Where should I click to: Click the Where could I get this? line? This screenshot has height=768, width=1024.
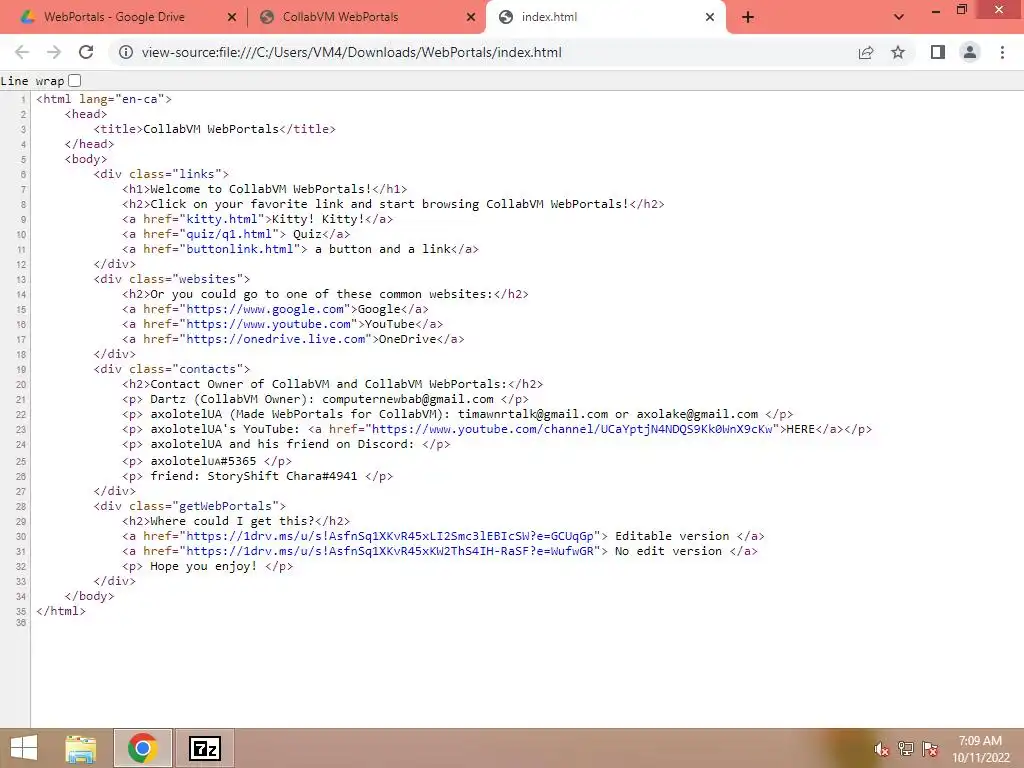[x=236, y=520]
